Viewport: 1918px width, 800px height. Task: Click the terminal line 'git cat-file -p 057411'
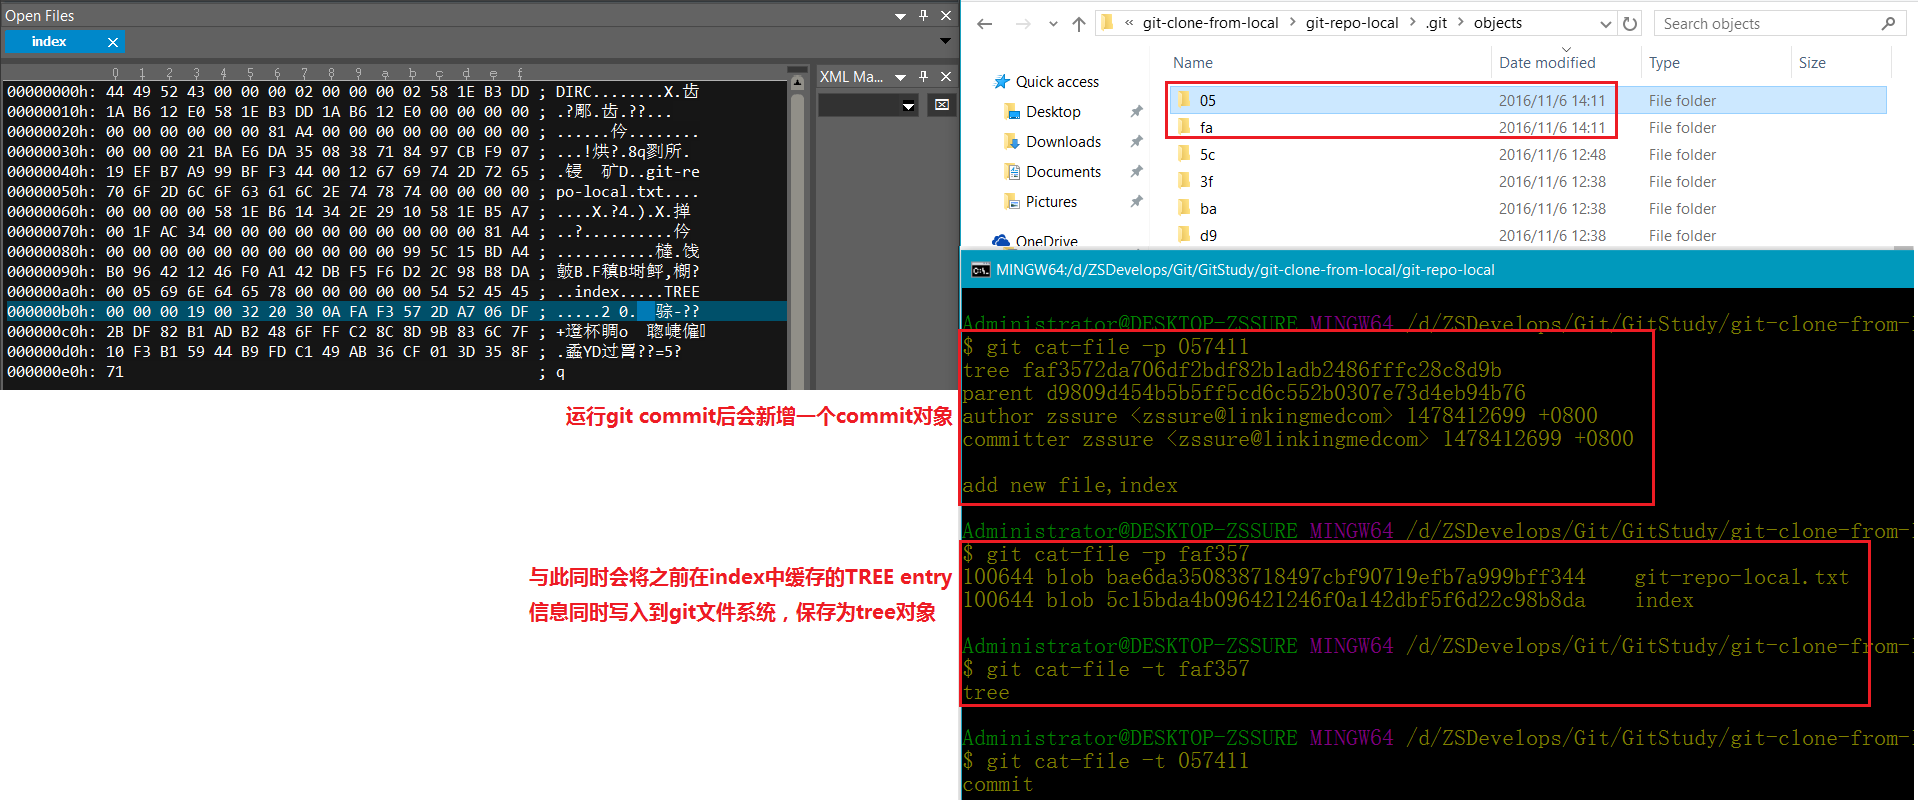pyautogui.click(x=1105, y=347)
